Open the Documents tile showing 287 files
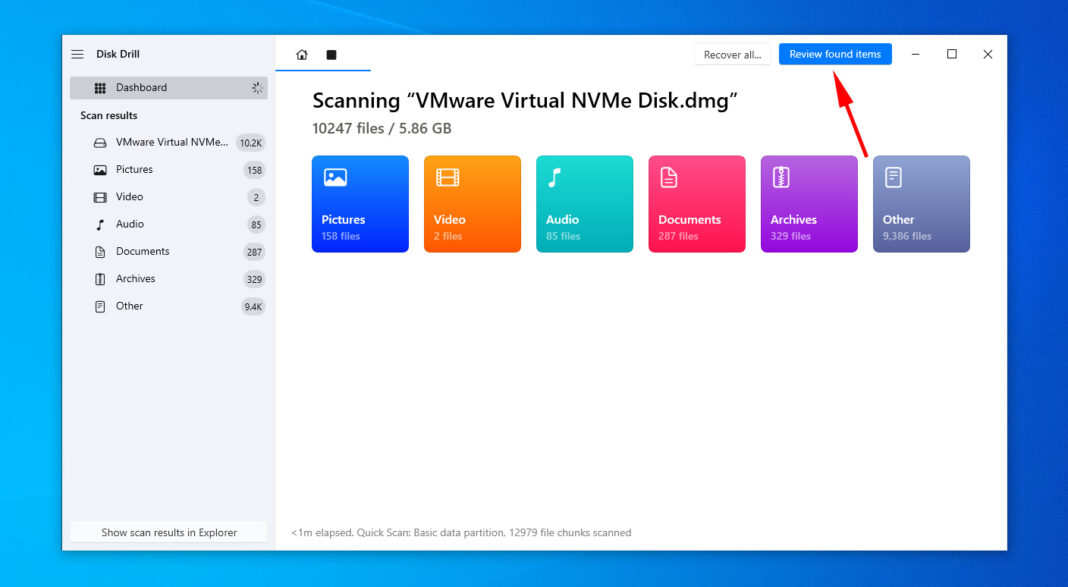 tap(697, 203)
